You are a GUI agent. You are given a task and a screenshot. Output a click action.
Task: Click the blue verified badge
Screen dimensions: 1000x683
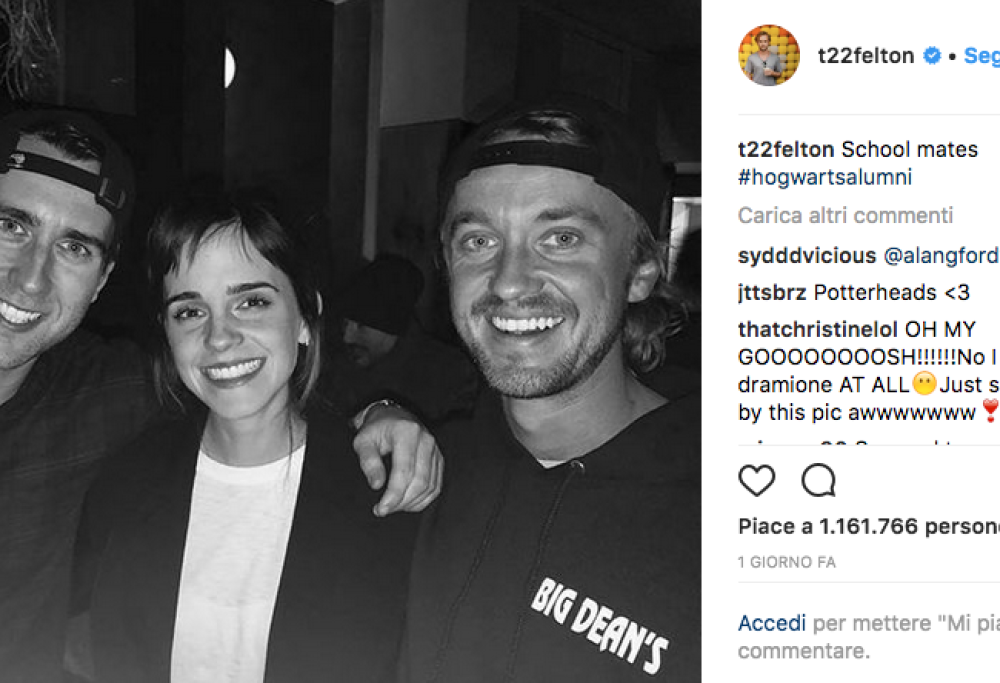[x=932, y=55]
